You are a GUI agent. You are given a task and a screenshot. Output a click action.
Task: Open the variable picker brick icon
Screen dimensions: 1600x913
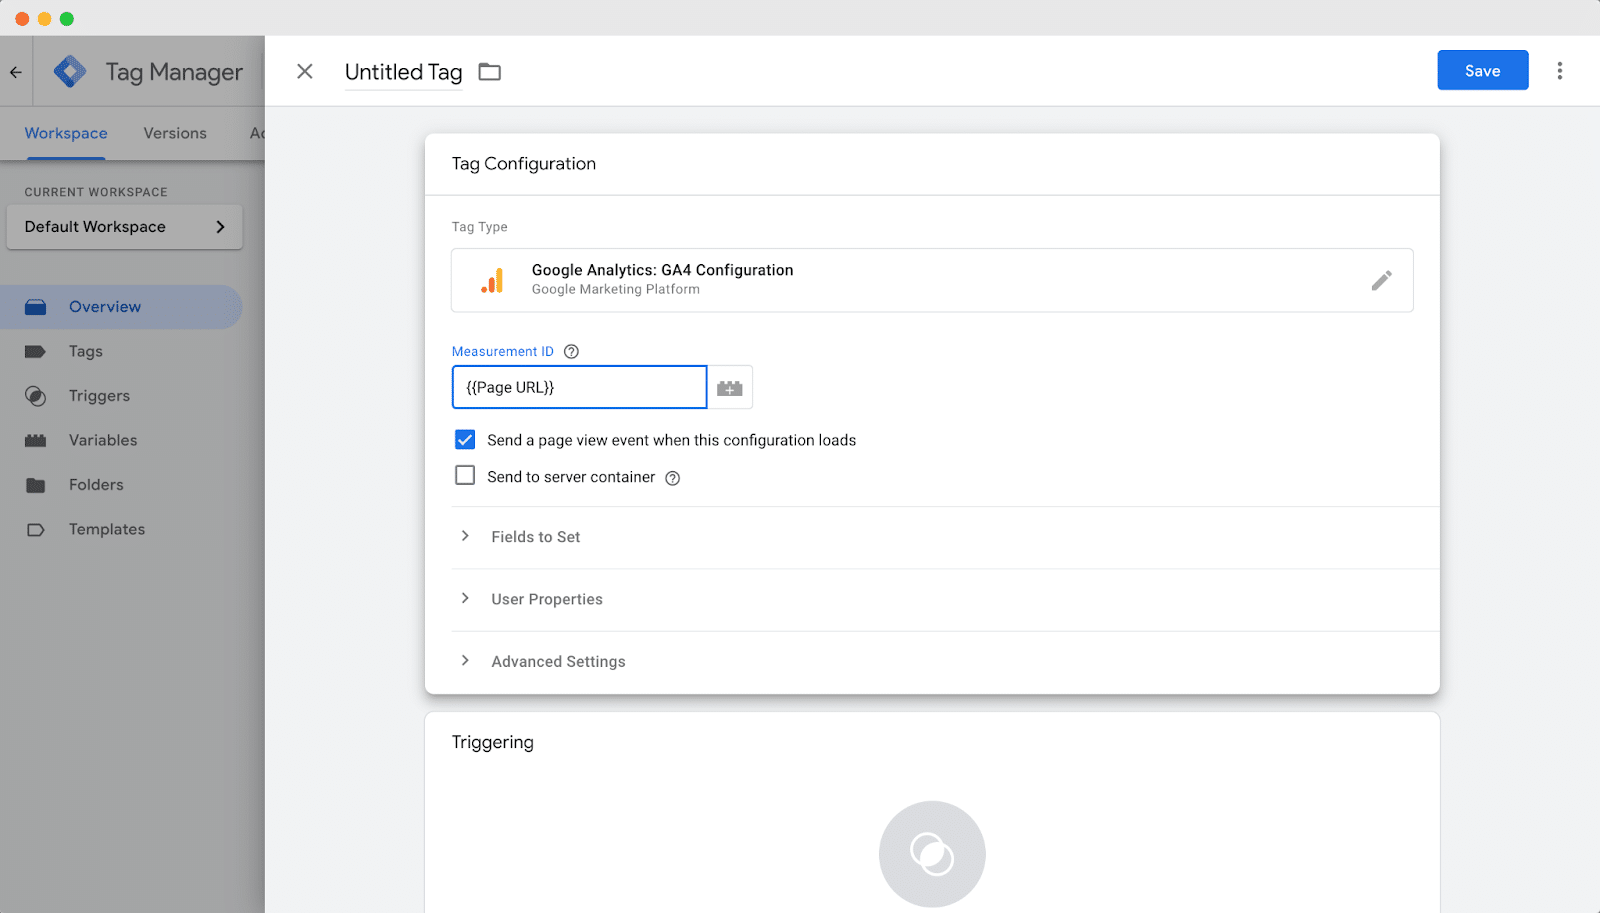tap(730, 388)
